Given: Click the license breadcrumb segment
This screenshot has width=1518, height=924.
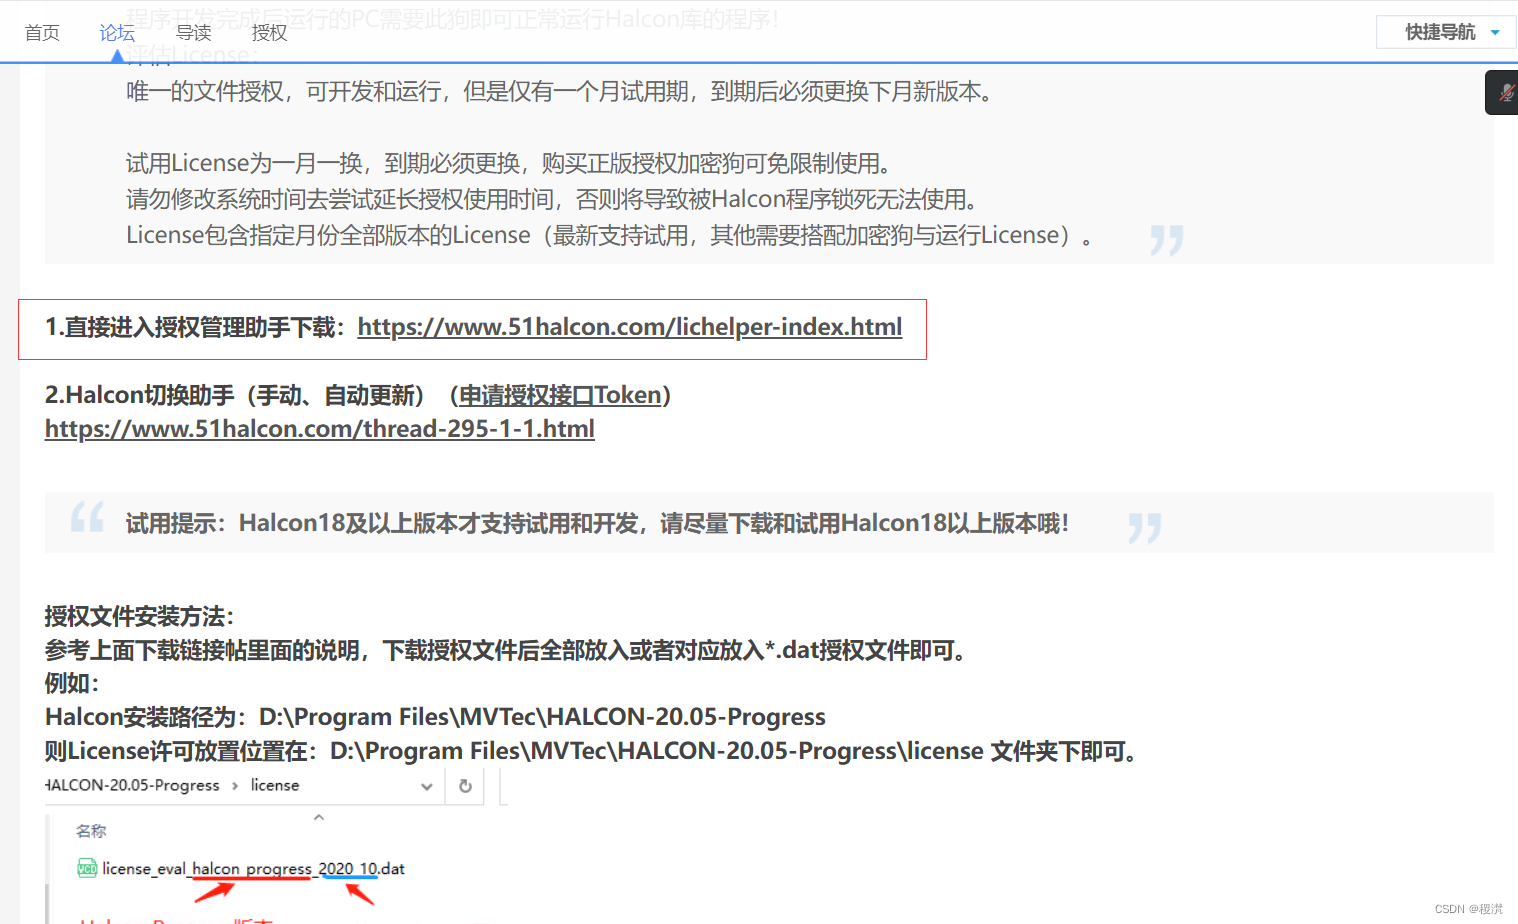Looking at the screenshot, I should [x=275, y=785].
